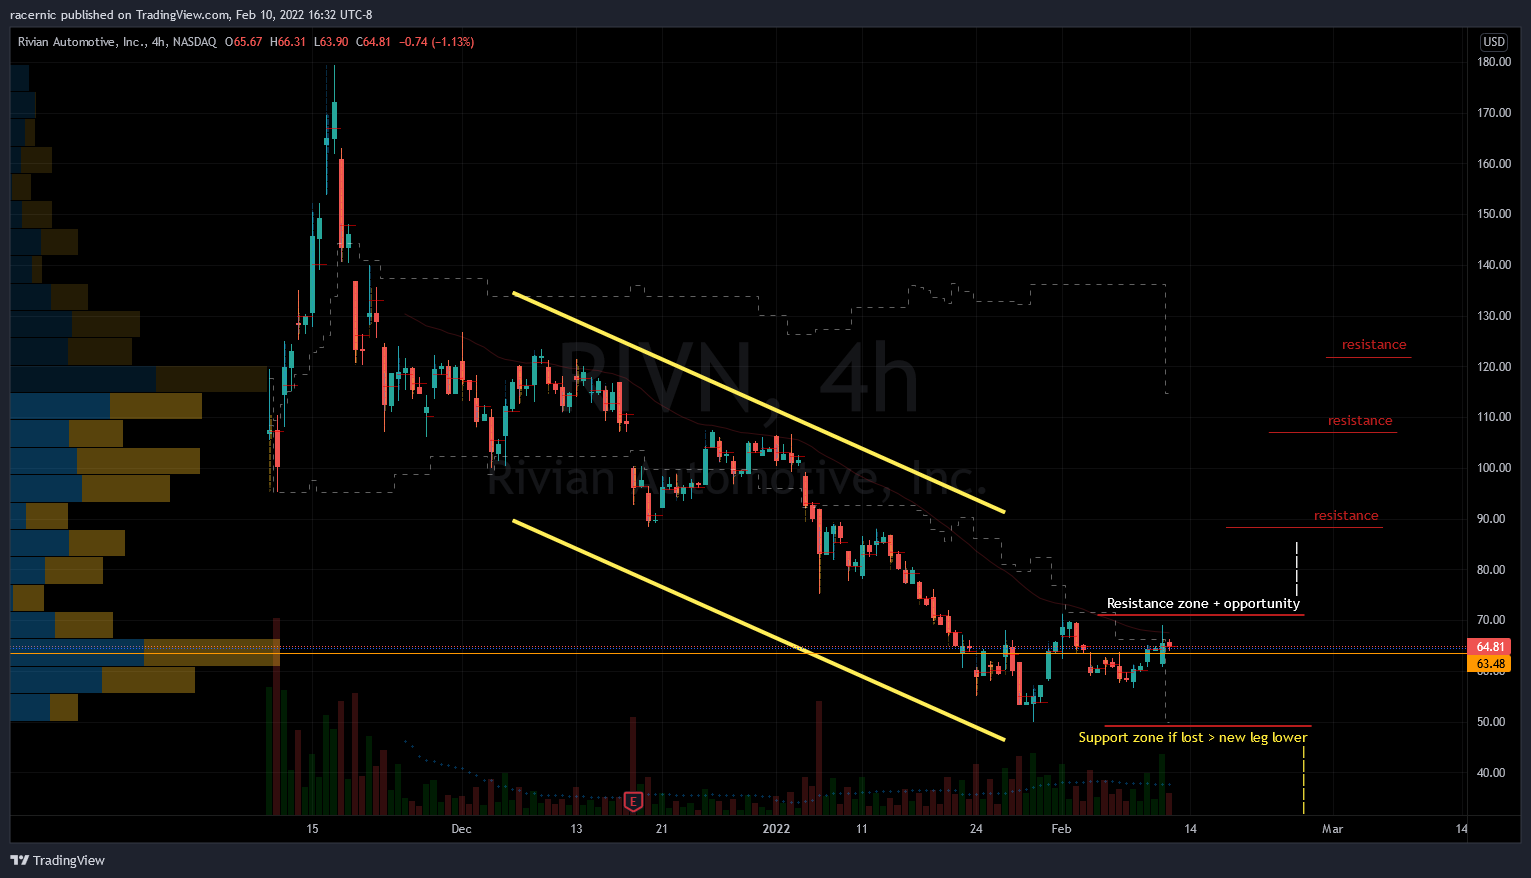Click the 21 date label on the time axis
The width and height of the screenshot is (1531, 878).
[662, 829]
